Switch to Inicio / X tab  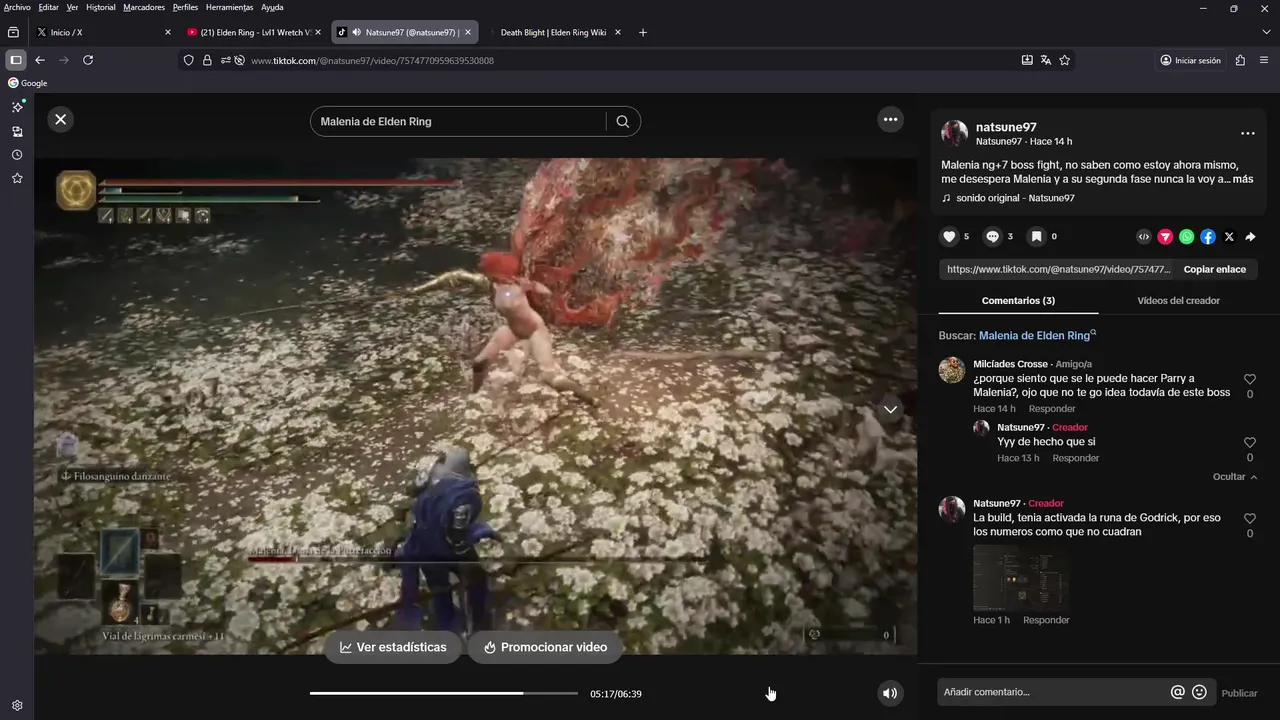pyautogui.click(x=103, y=32)
